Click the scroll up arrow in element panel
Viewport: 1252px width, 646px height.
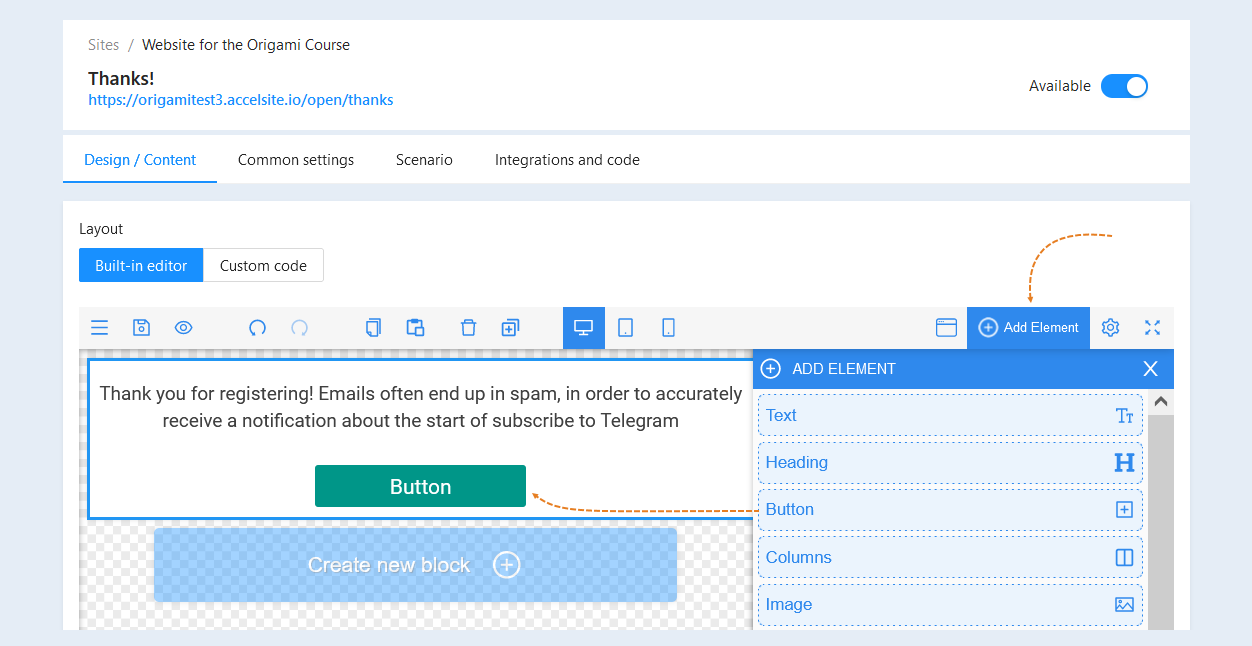1161,402
